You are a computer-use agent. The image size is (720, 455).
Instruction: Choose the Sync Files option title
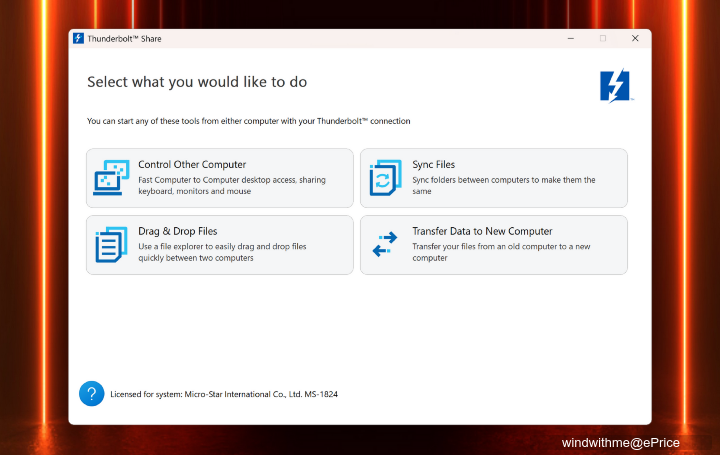(433, 164)
